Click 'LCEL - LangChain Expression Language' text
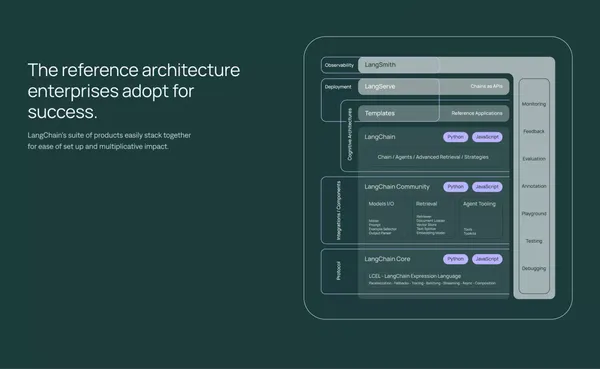Viewport: 600px width, 369px height. pos(415,276)
